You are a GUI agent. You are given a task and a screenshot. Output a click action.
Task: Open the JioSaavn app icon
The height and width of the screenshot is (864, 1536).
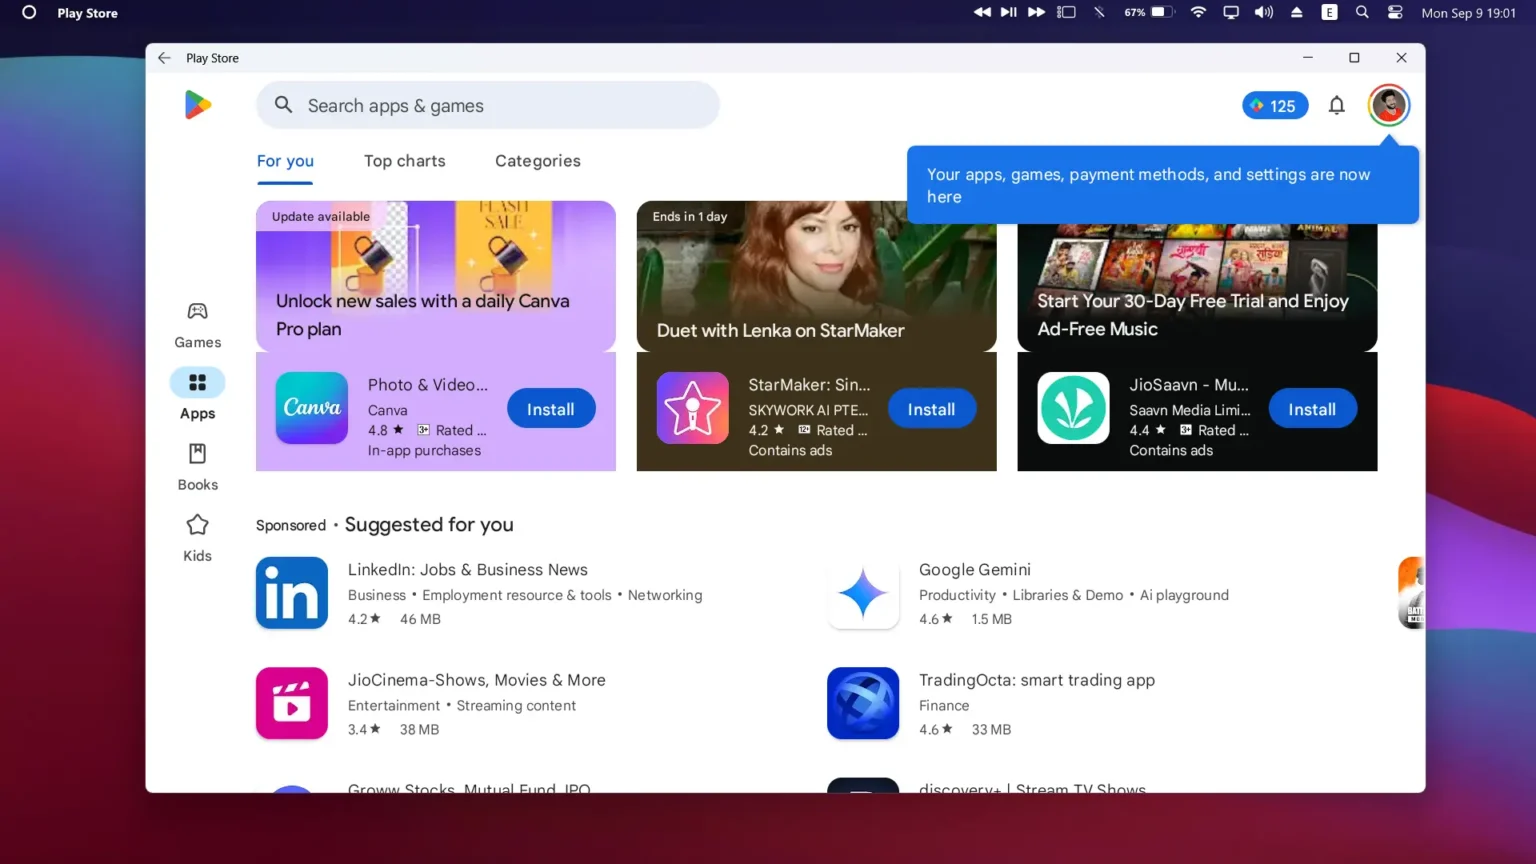[1073, 408]
